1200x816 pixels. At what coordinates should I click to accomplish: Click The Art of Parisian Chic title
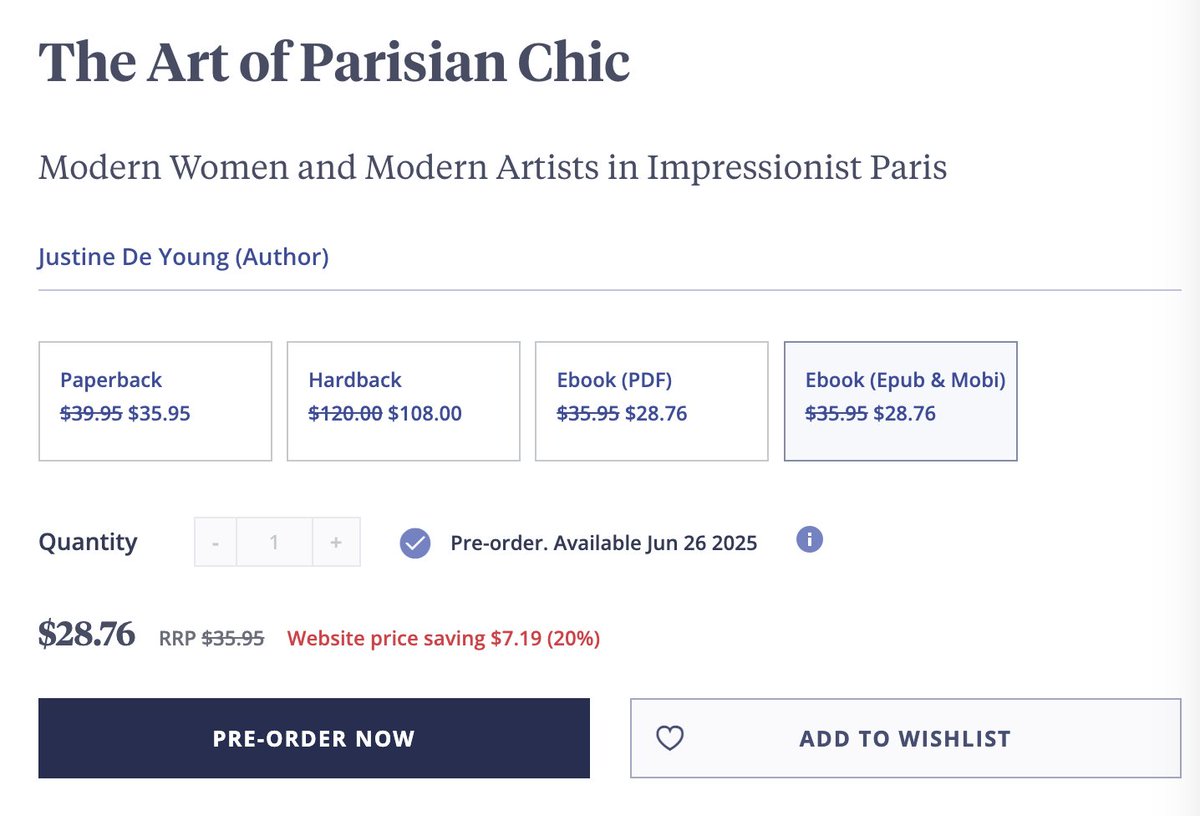(x=334, y=62)
